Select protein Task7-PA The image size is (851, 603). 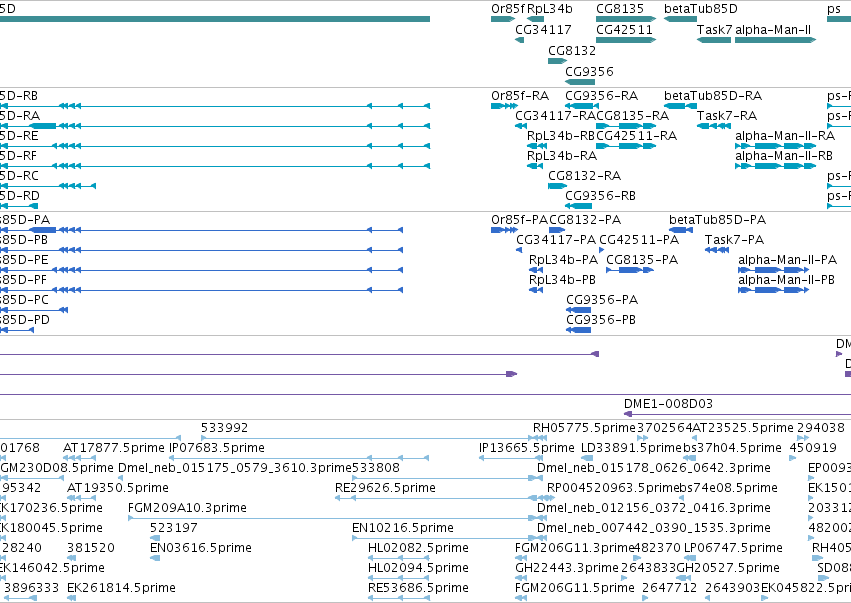(734, 240)
